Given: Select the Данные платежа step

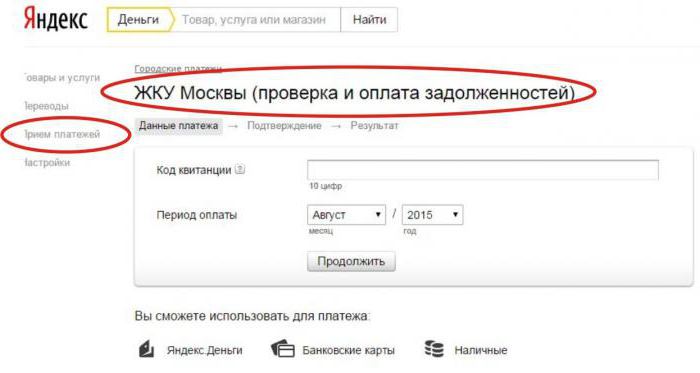Looking at the screenshot, I should pyautogui.click(x=179, y=126).
